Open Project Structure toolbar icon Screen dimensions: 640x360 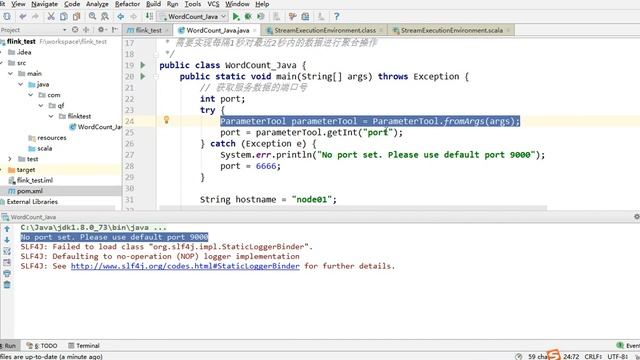305,17
